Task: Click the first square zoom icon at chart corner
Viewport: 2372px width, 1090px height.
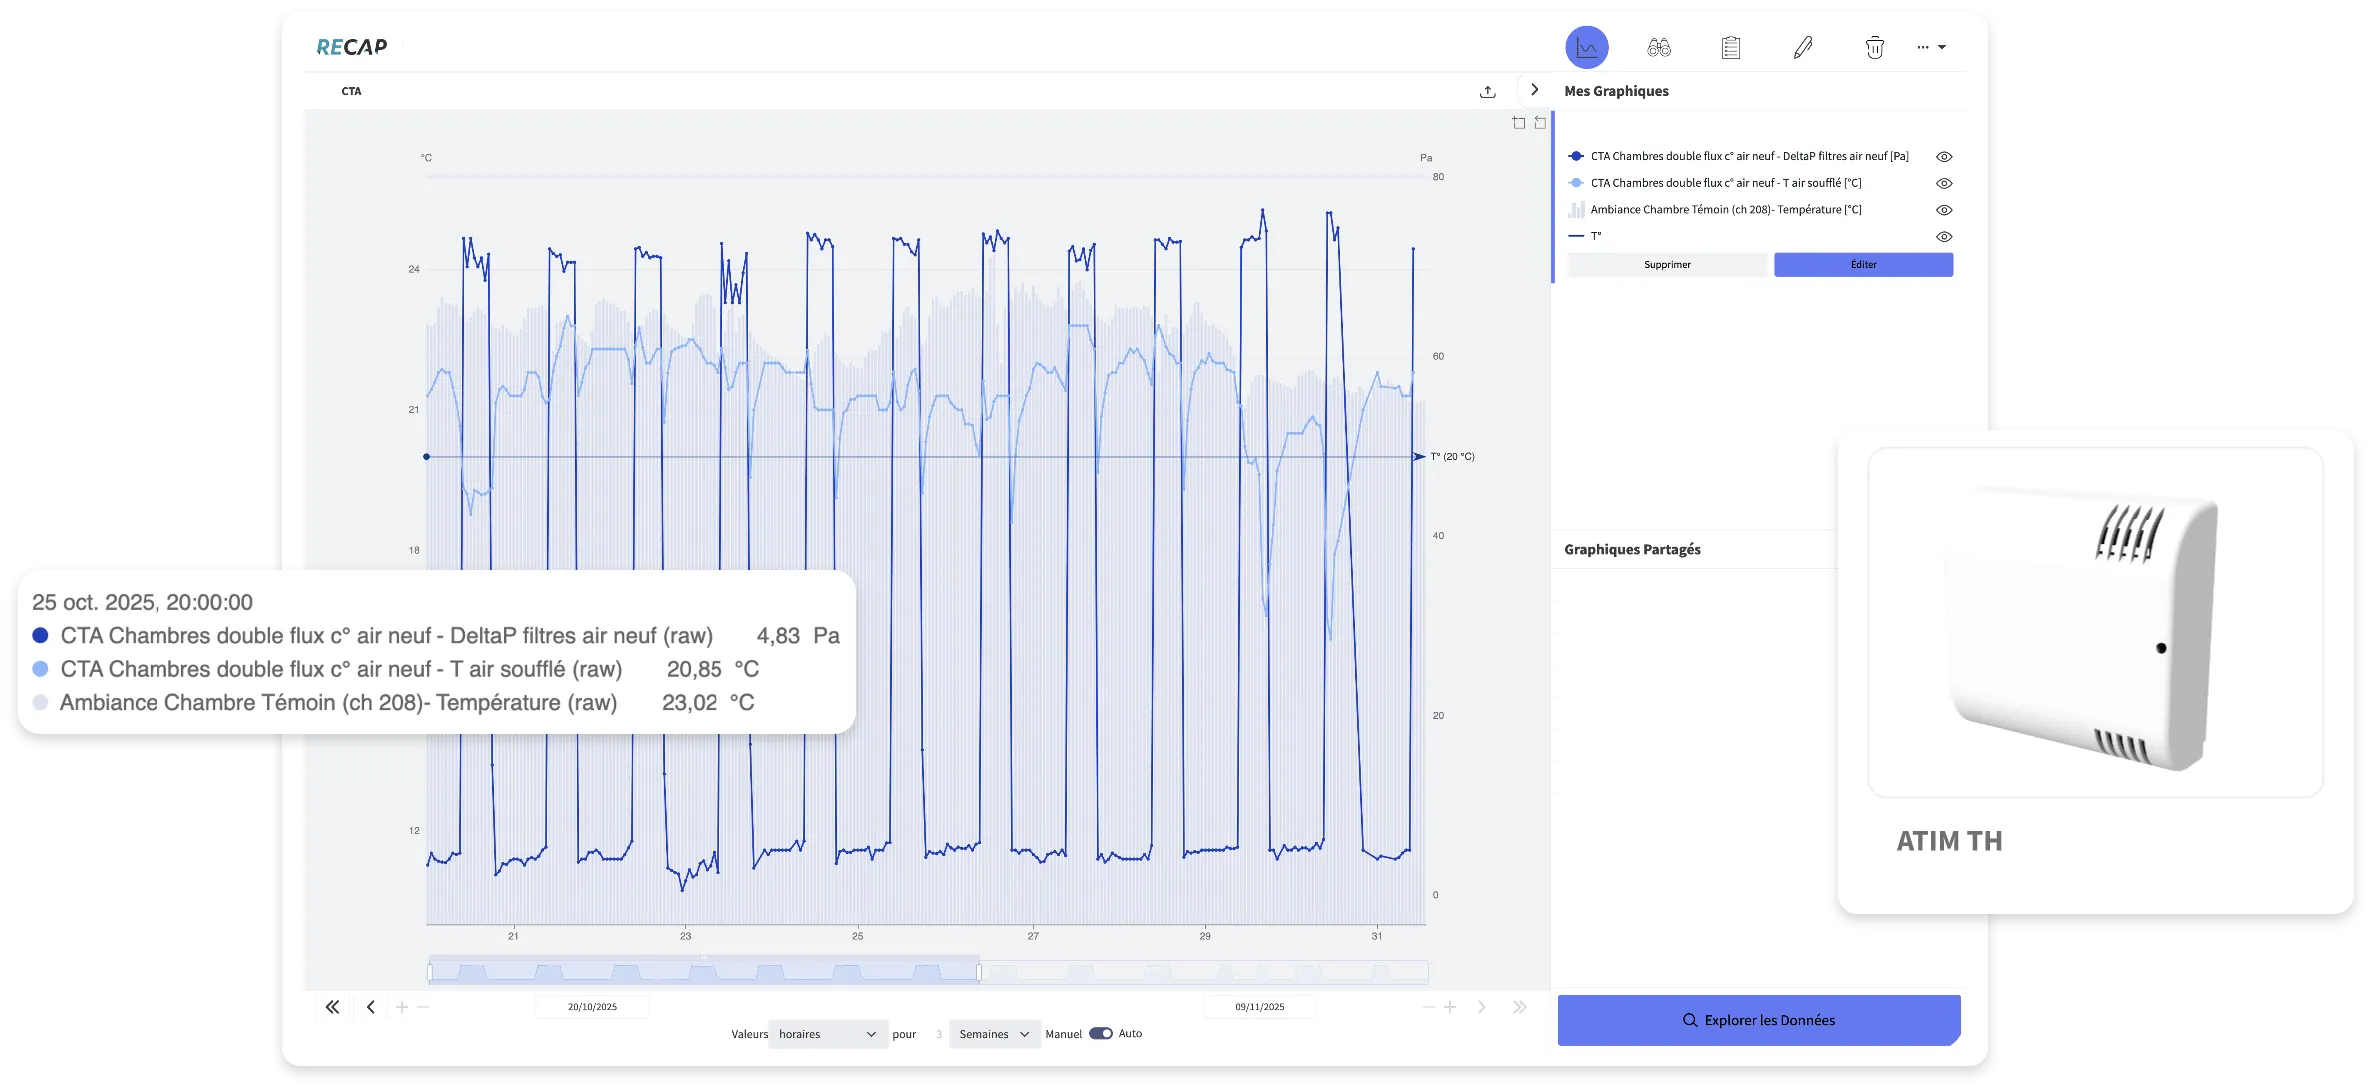Action: pyautogui.click(x=1519, y=123)
